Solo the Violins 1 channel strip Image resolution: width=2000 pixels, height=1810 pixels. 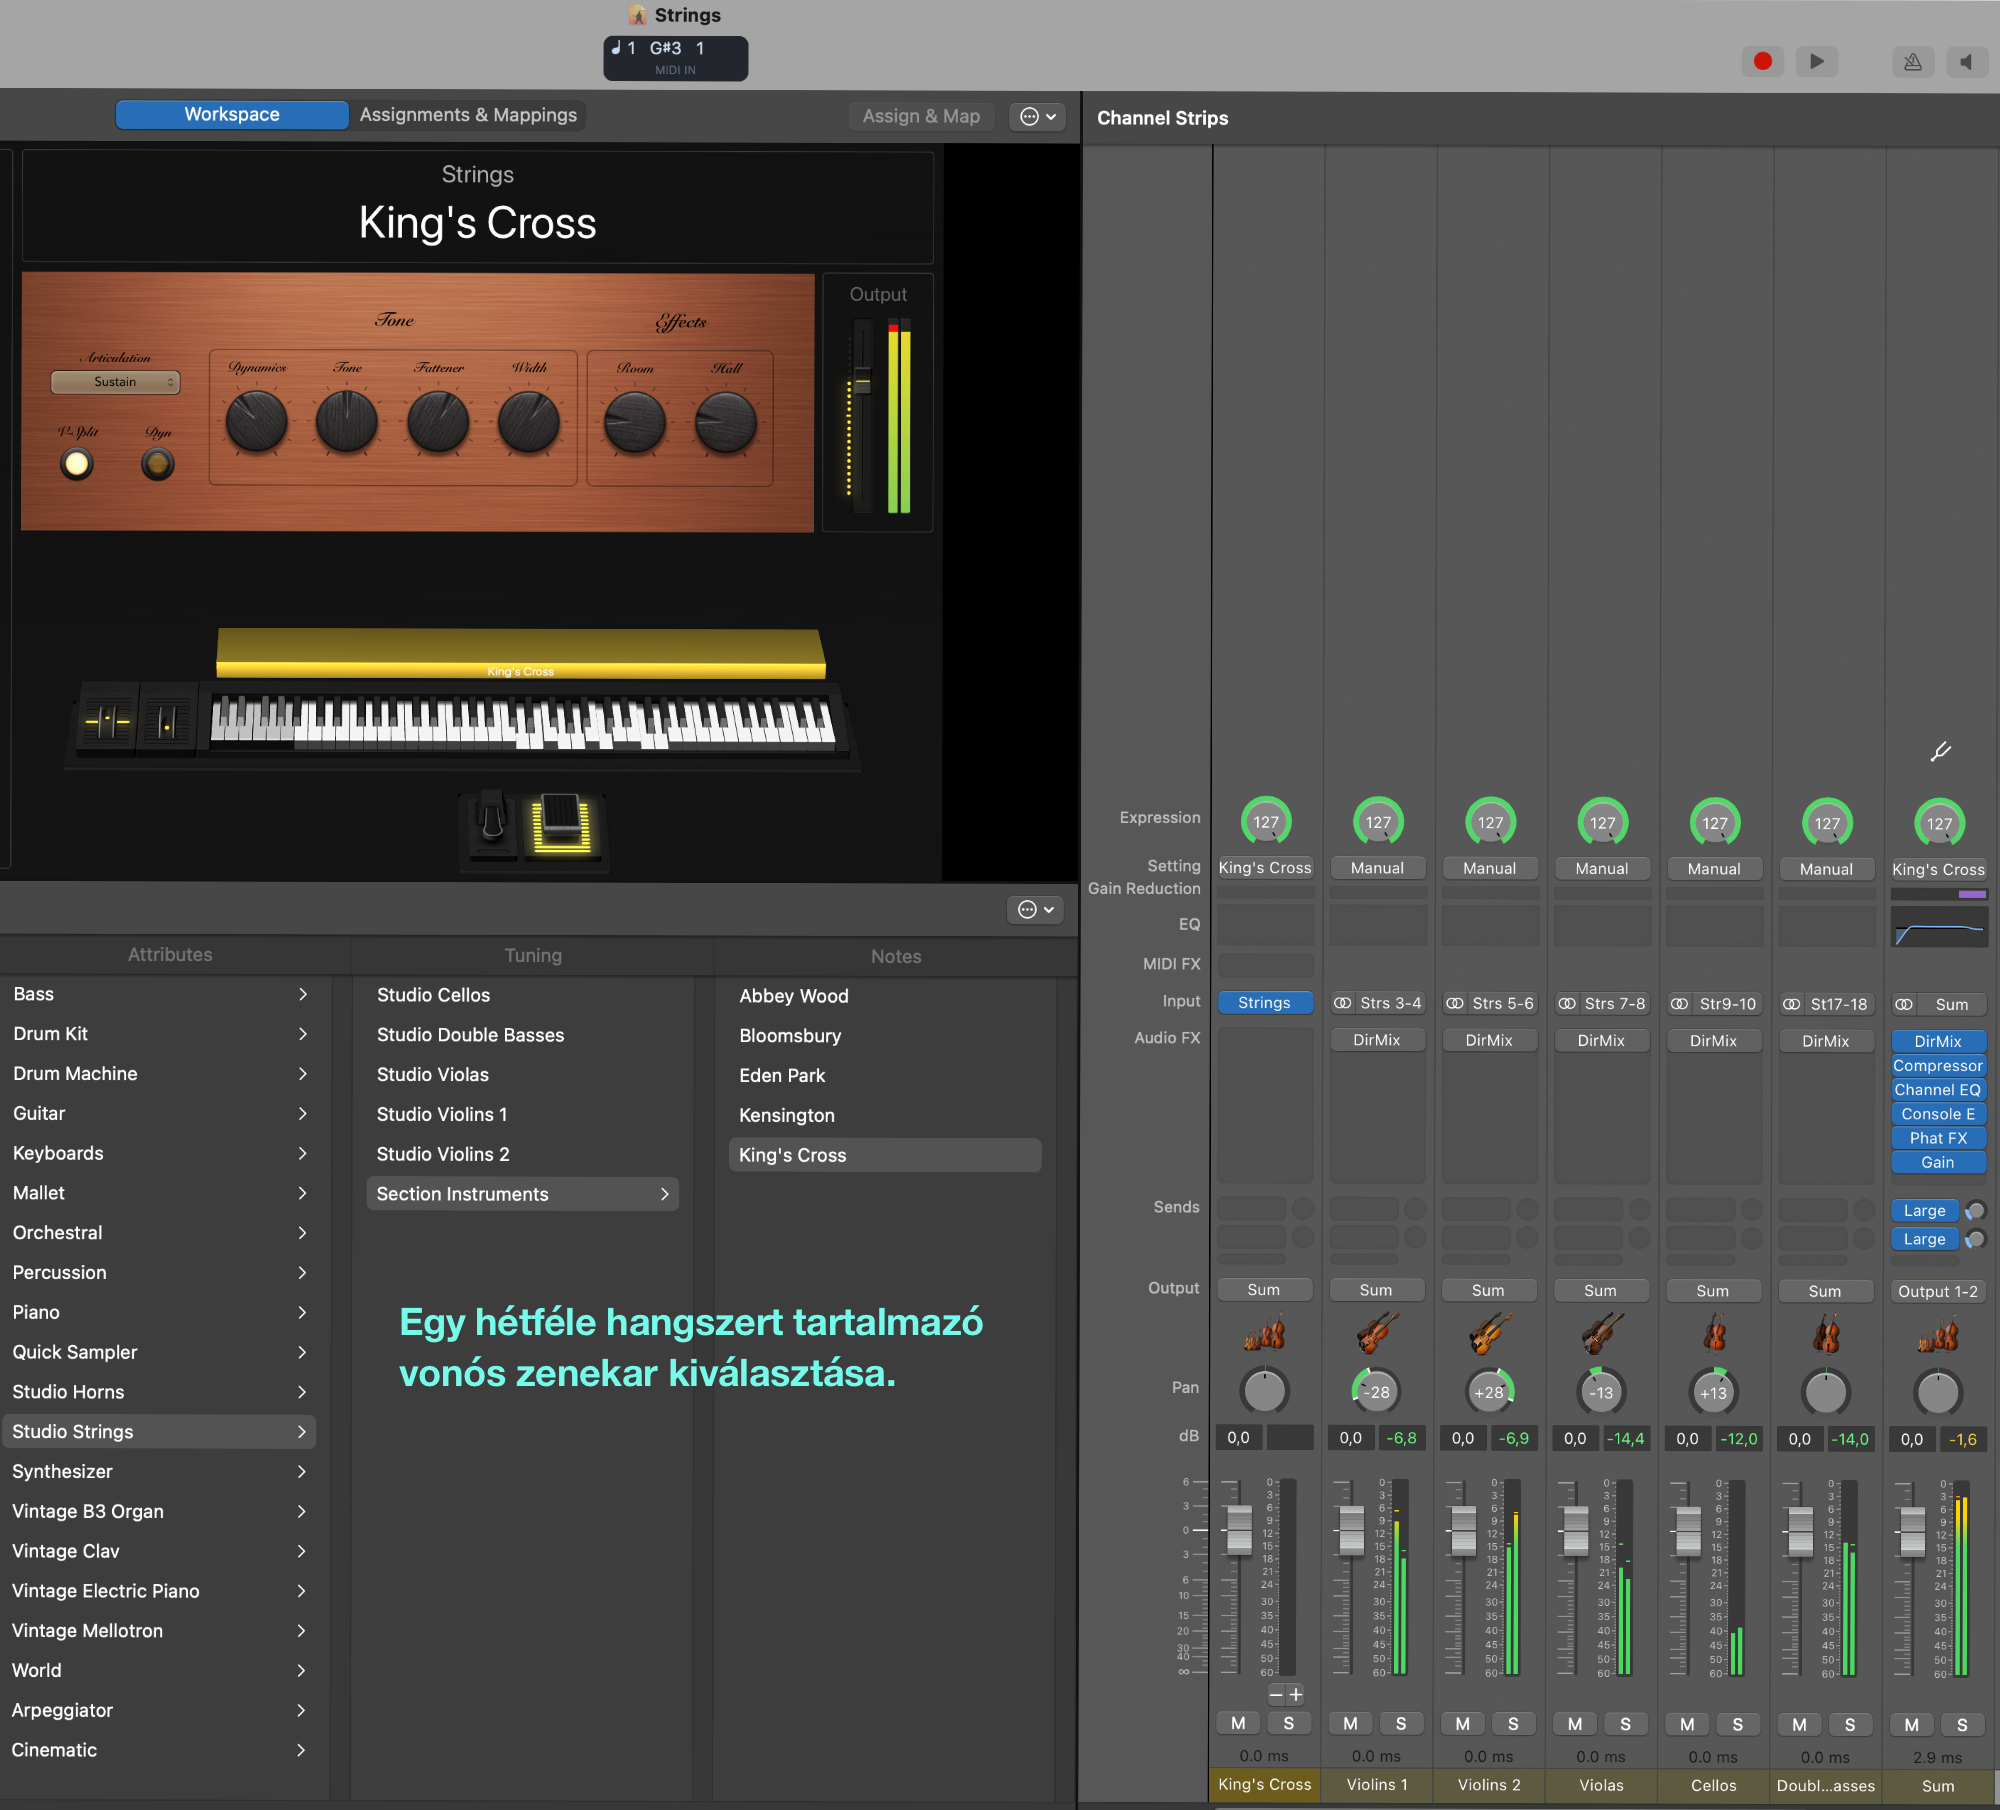click(x=1401, y=1723)
